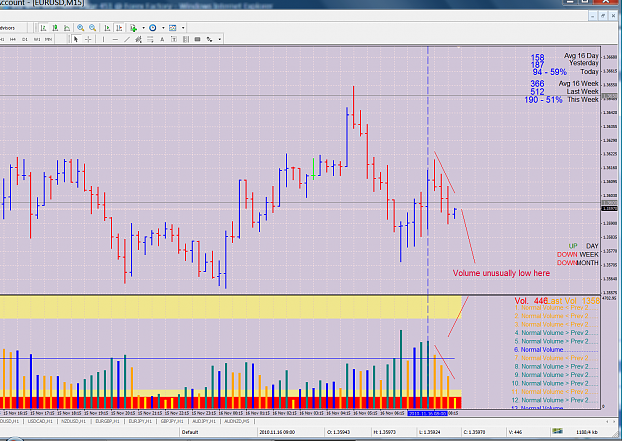Restore the inner chart window button
625x441 pixels.
pos(603,16)
